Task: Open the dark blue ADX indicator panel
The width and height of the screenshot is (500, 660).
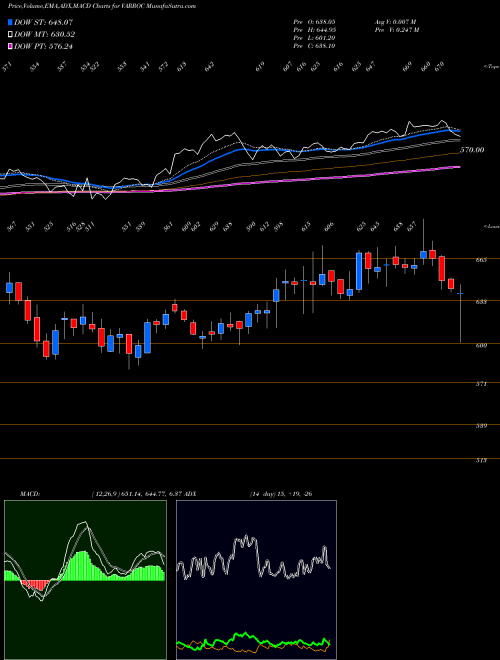Action: pyautogui.click(x=256, y=580)
